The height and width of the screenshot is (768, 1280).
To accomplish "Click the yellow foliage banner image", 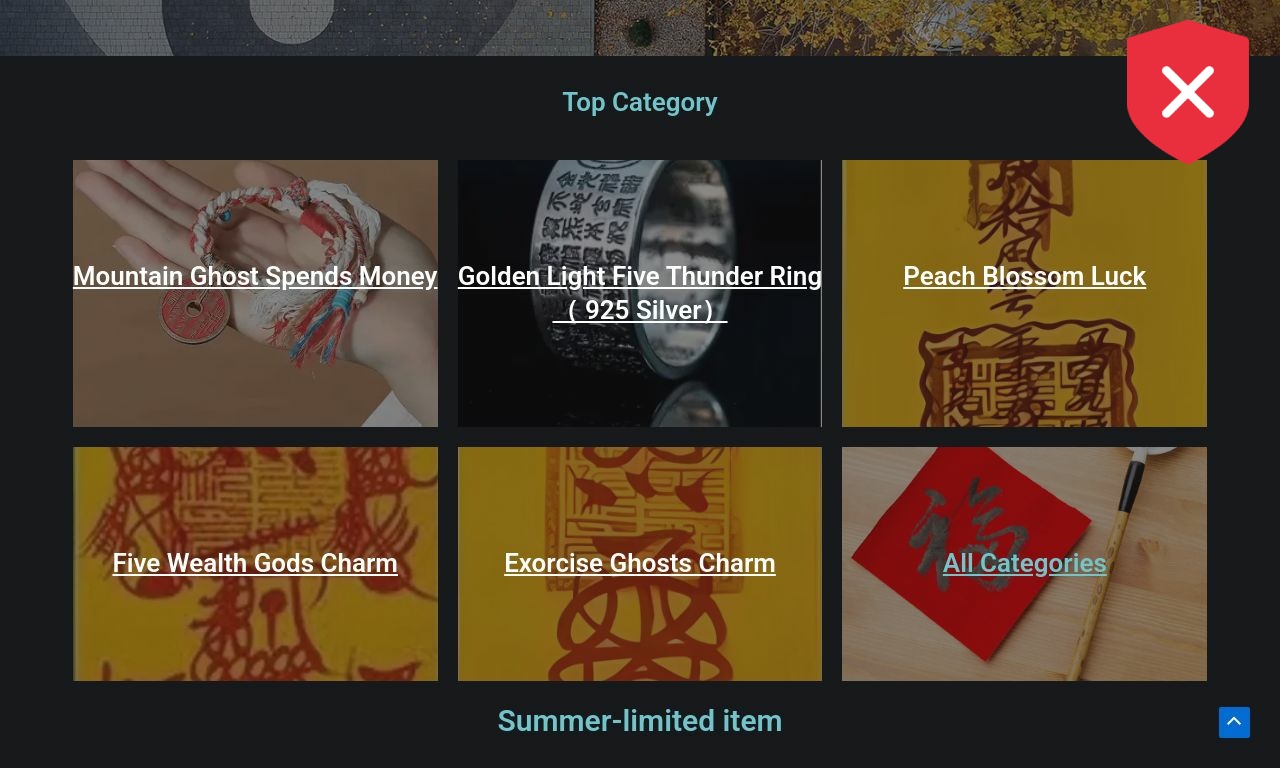I will click(x=938, y=27).
